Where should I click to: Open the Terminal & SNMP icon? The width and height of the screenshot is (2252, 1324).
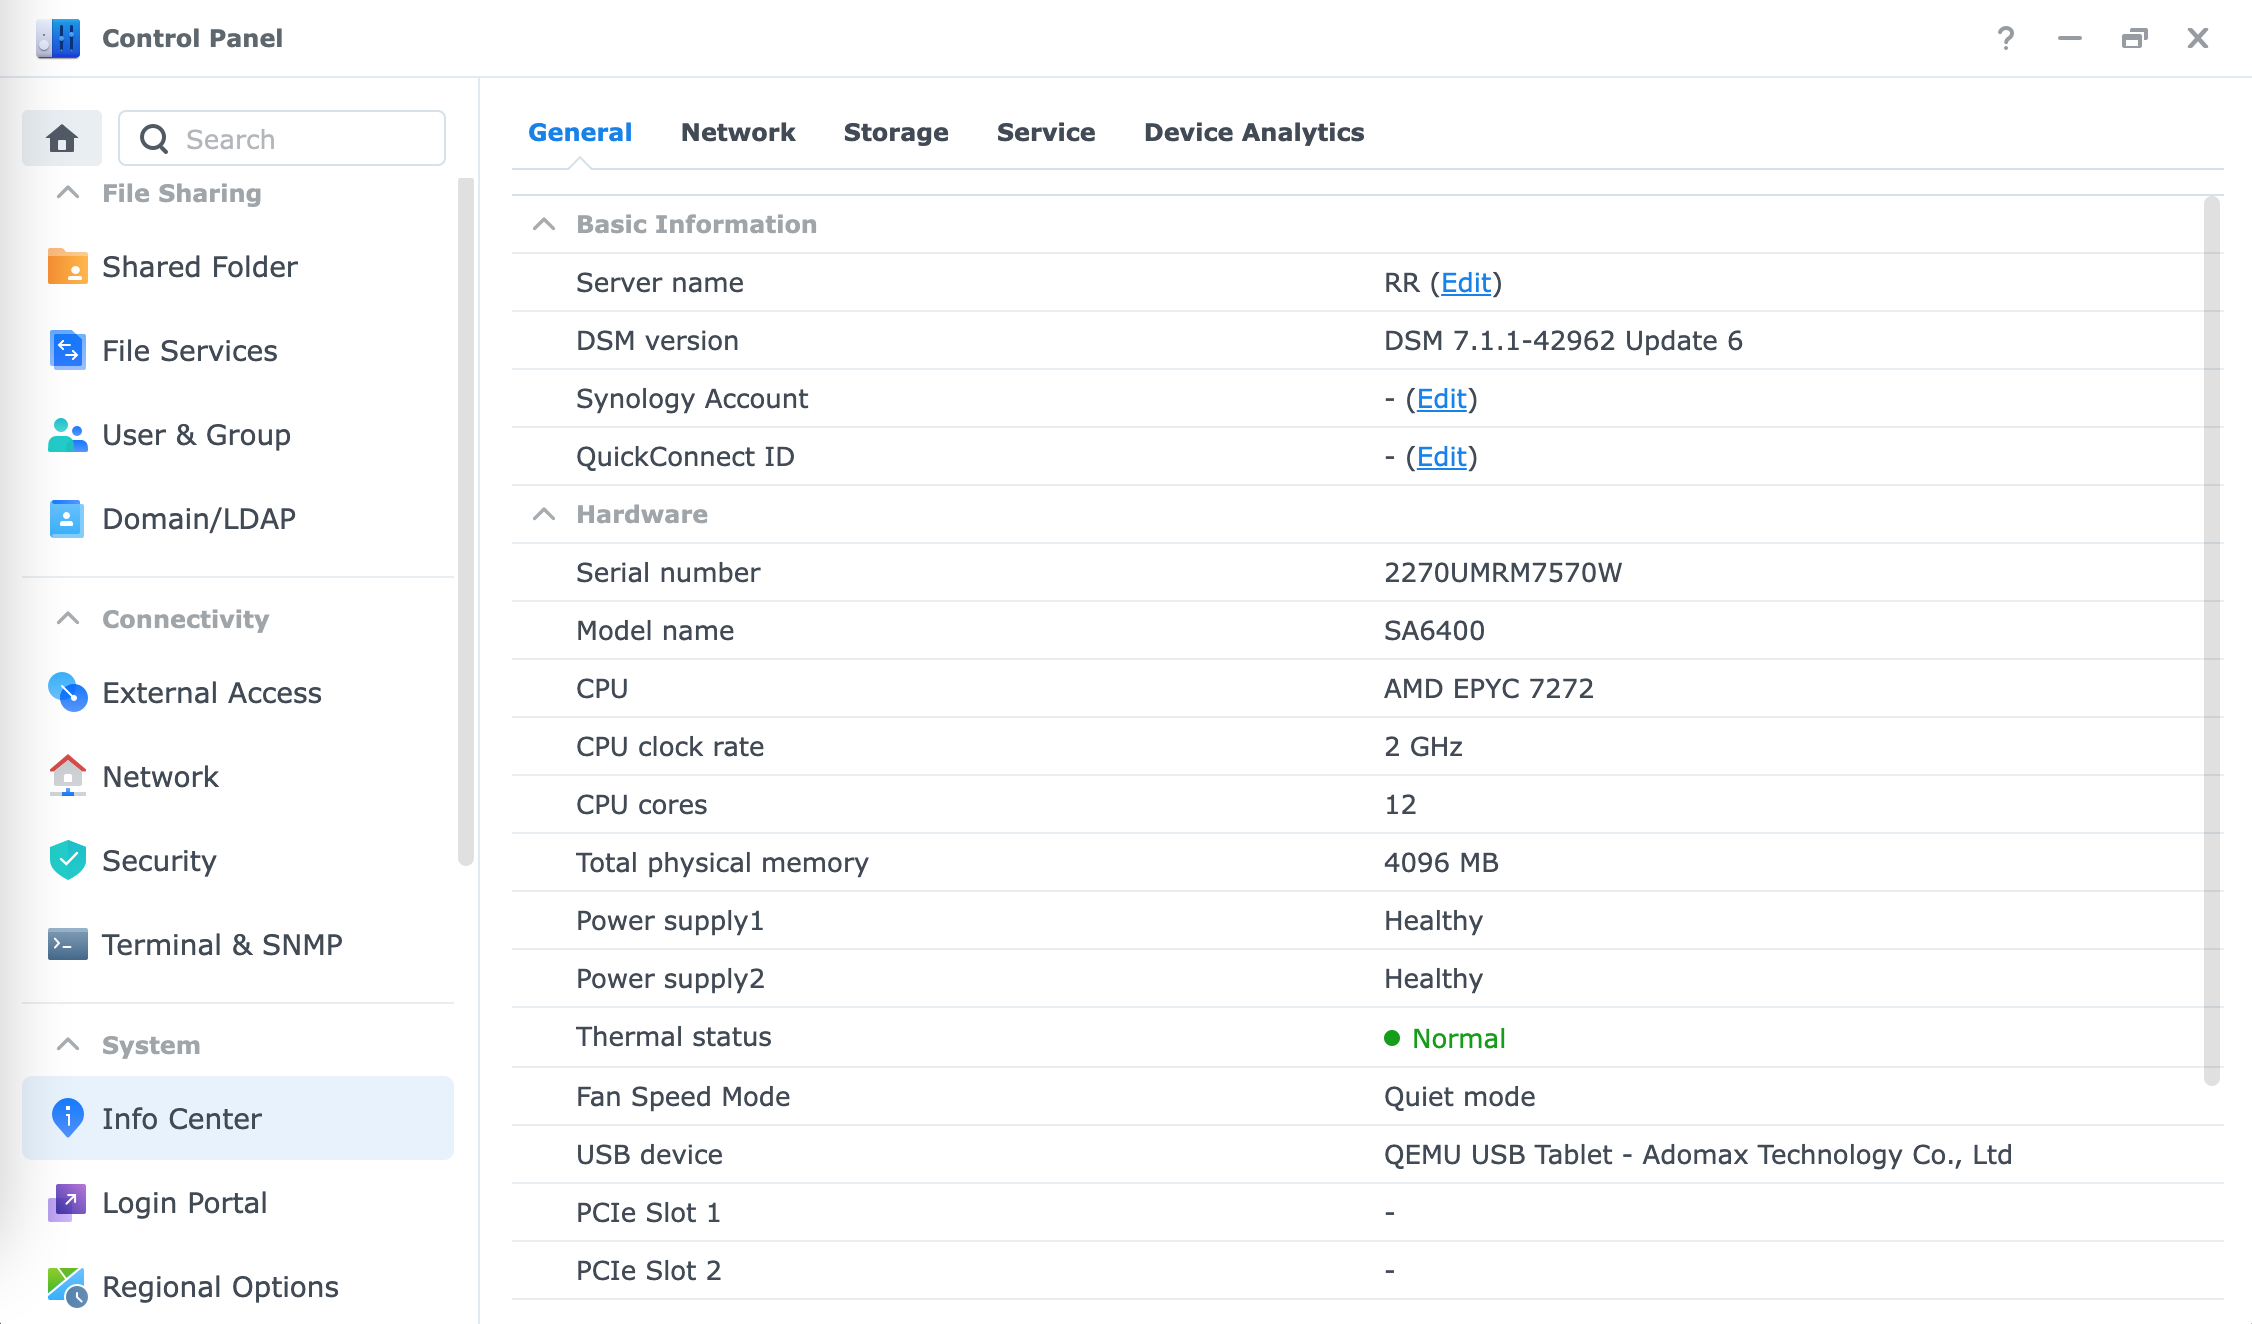tap(67, 945)
